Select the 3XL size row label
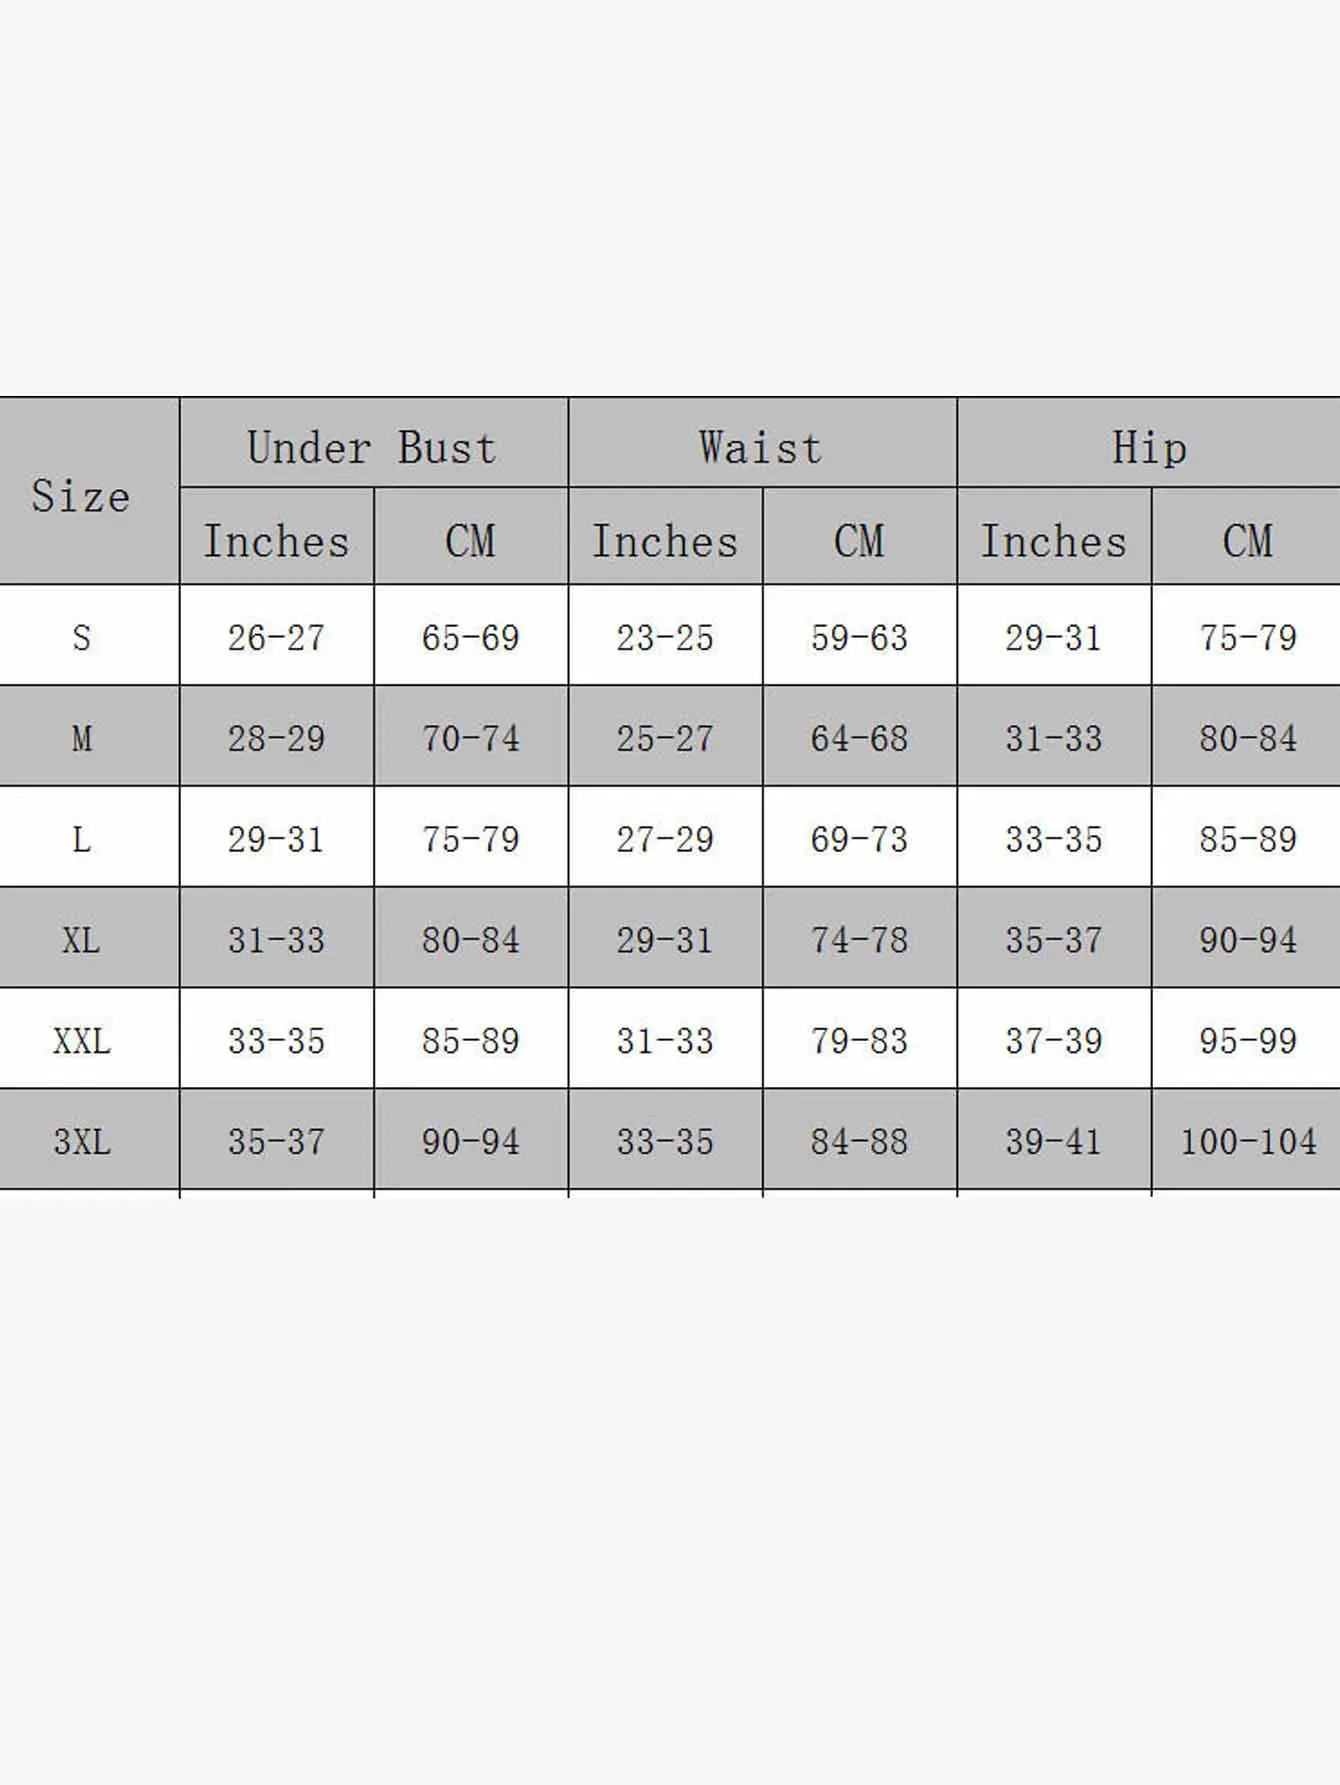The width and height of the screenshot is (1340, 1785). click(82, 1142)
